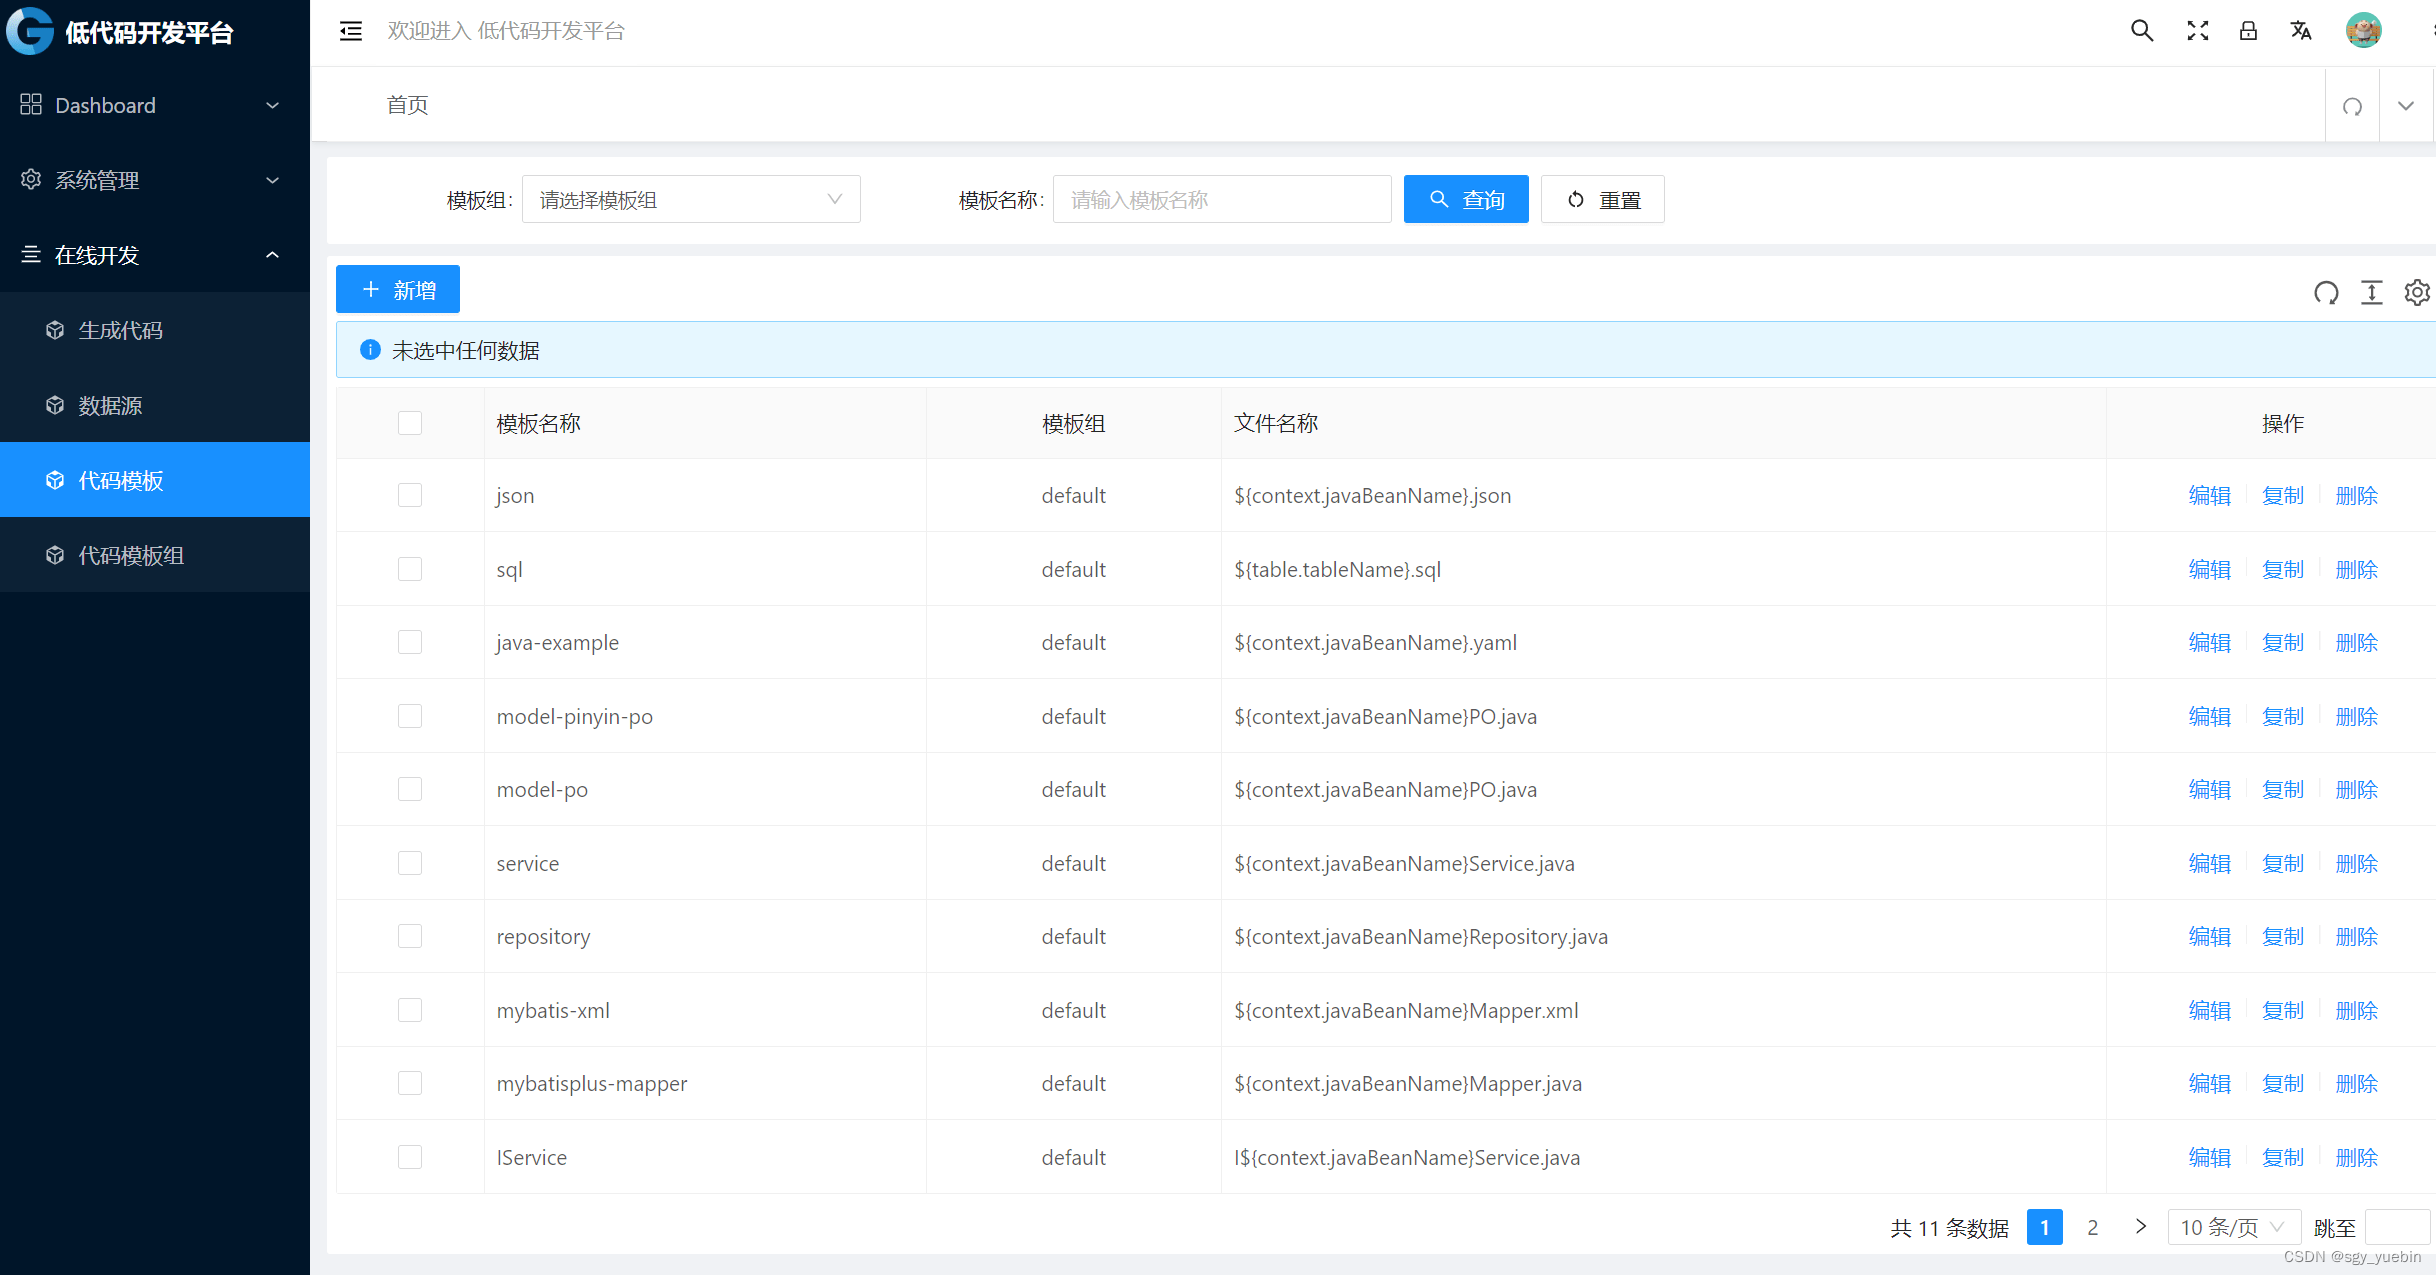Click 编辑 for the service row
Image resolution: width=2436 pixels, height=1275 pixels.
tap(2209, 863)
